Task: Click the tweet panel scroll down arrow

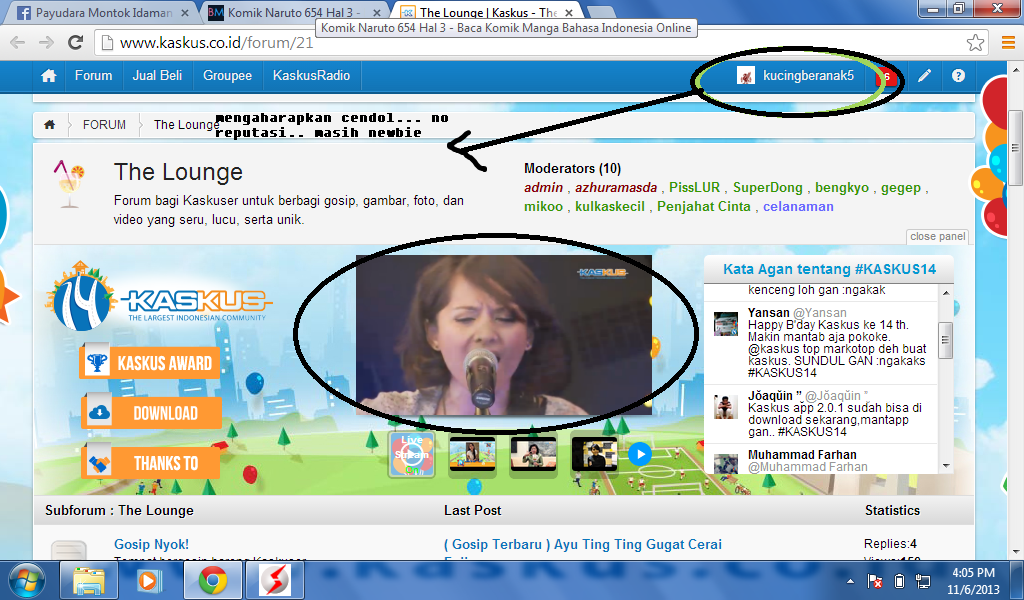Action: pyautogui.click(x=946, y=466)
